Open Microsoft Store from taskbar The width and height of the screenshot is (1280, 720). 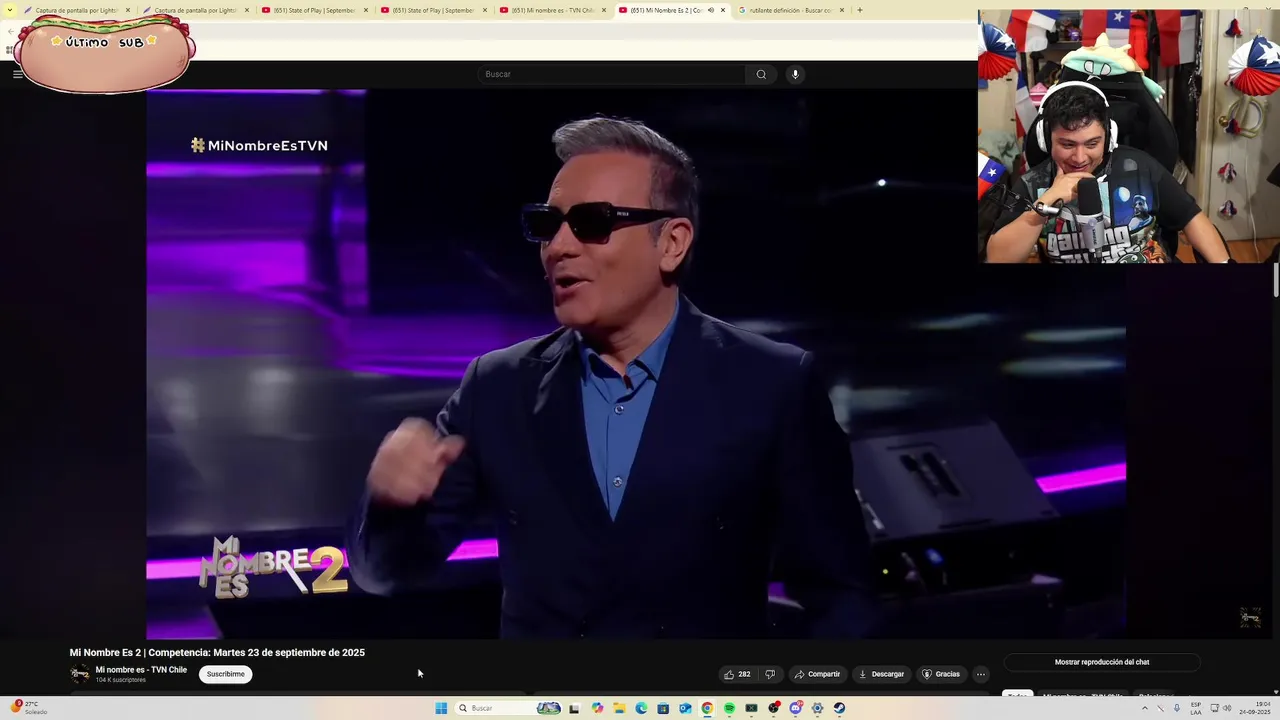point(663,708)
